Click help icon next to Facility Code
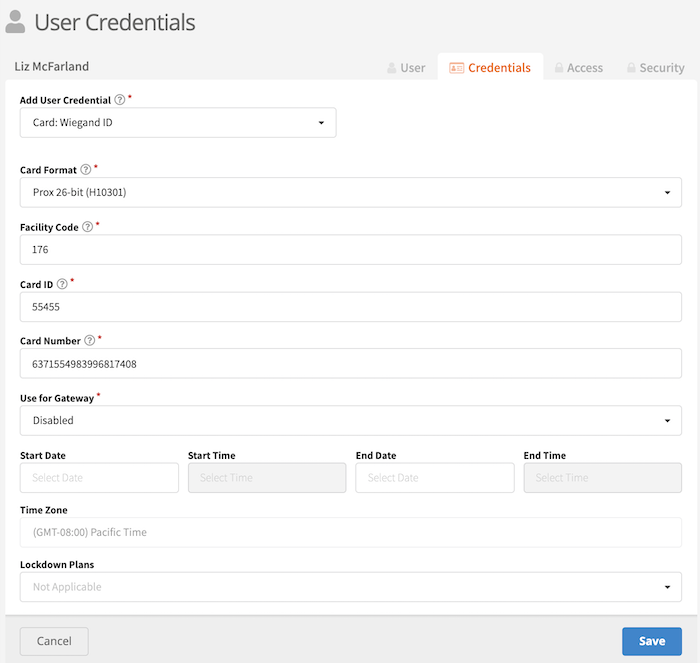The image size is (700, 663). [x=88, y=227]
